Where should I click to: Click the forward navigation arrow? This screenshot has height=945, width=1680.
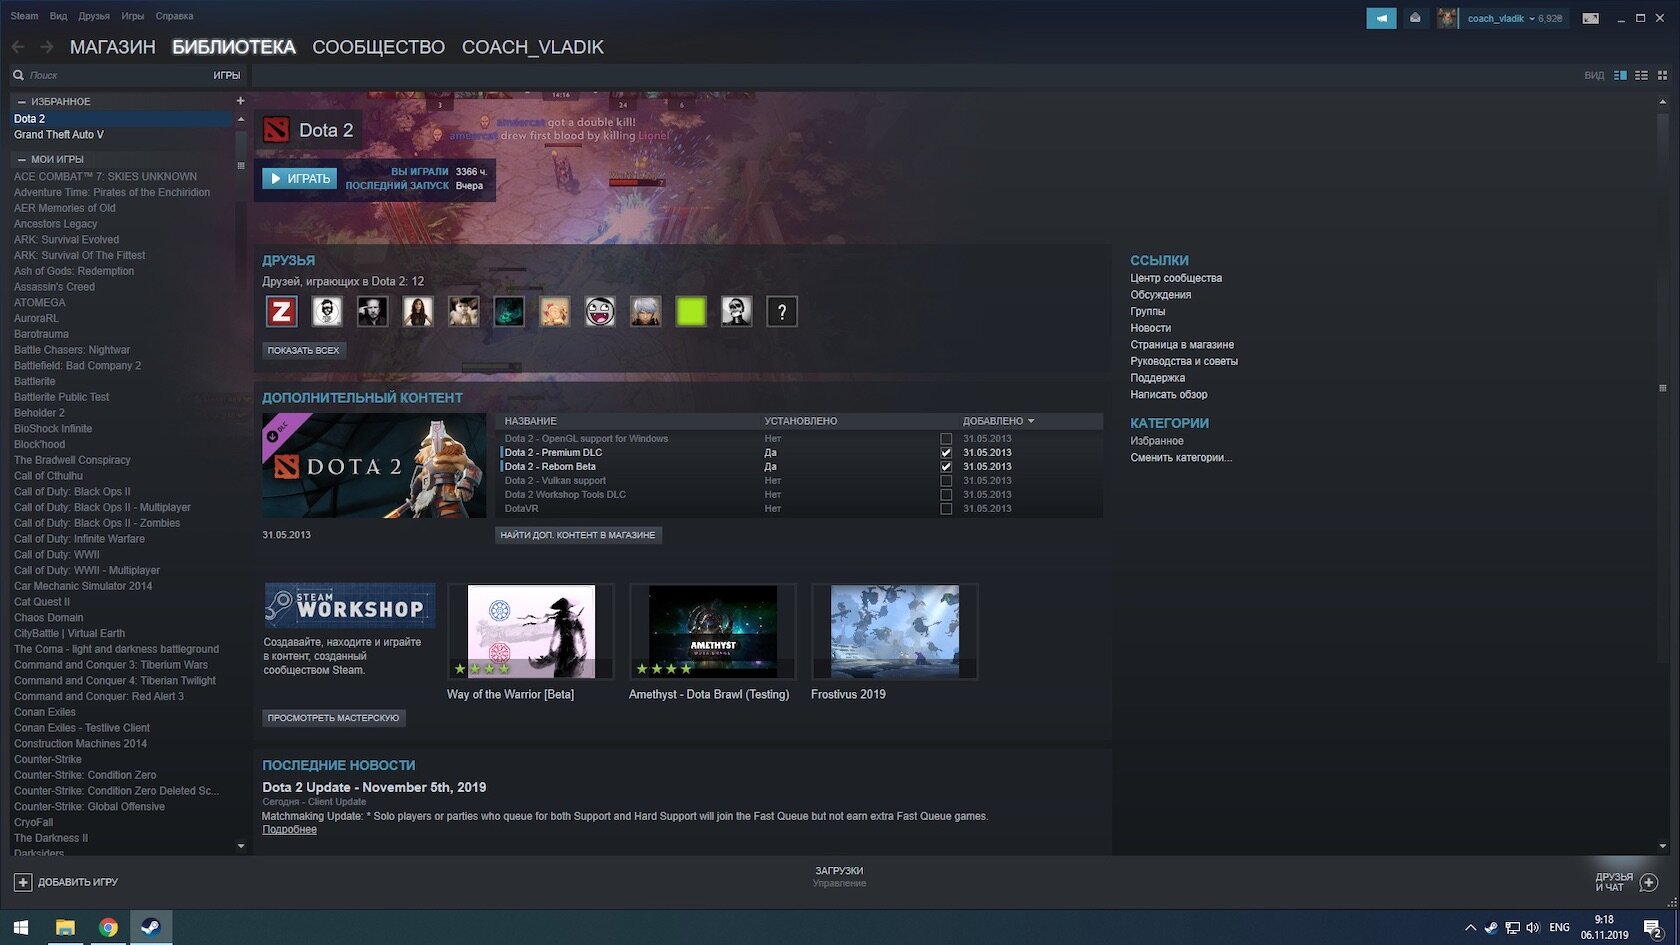click(46, 47)
